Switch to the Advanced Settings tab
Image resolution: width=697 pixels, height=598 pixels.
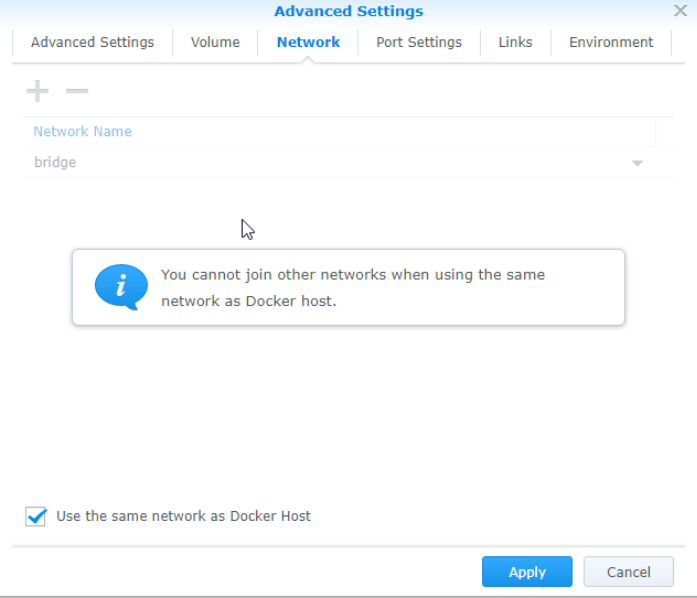[x=92, y=42]
